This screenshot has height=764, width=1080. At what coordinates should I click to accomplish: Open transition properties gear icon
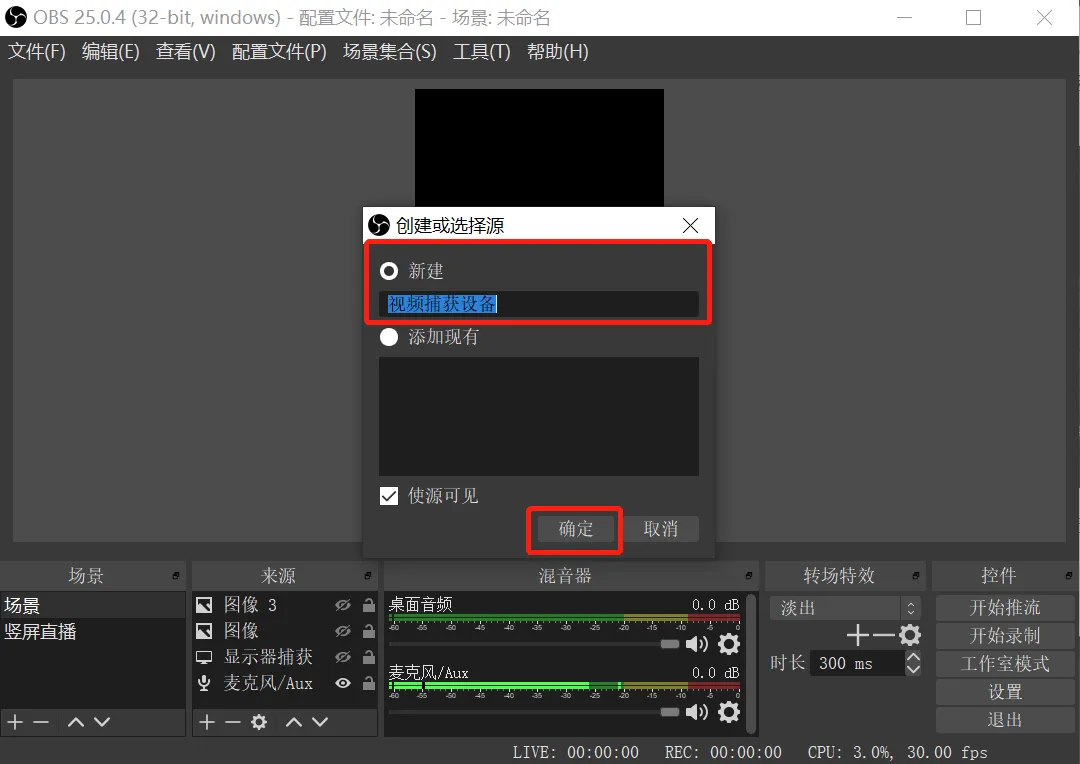pyautogui.click(x=910, y=635)
